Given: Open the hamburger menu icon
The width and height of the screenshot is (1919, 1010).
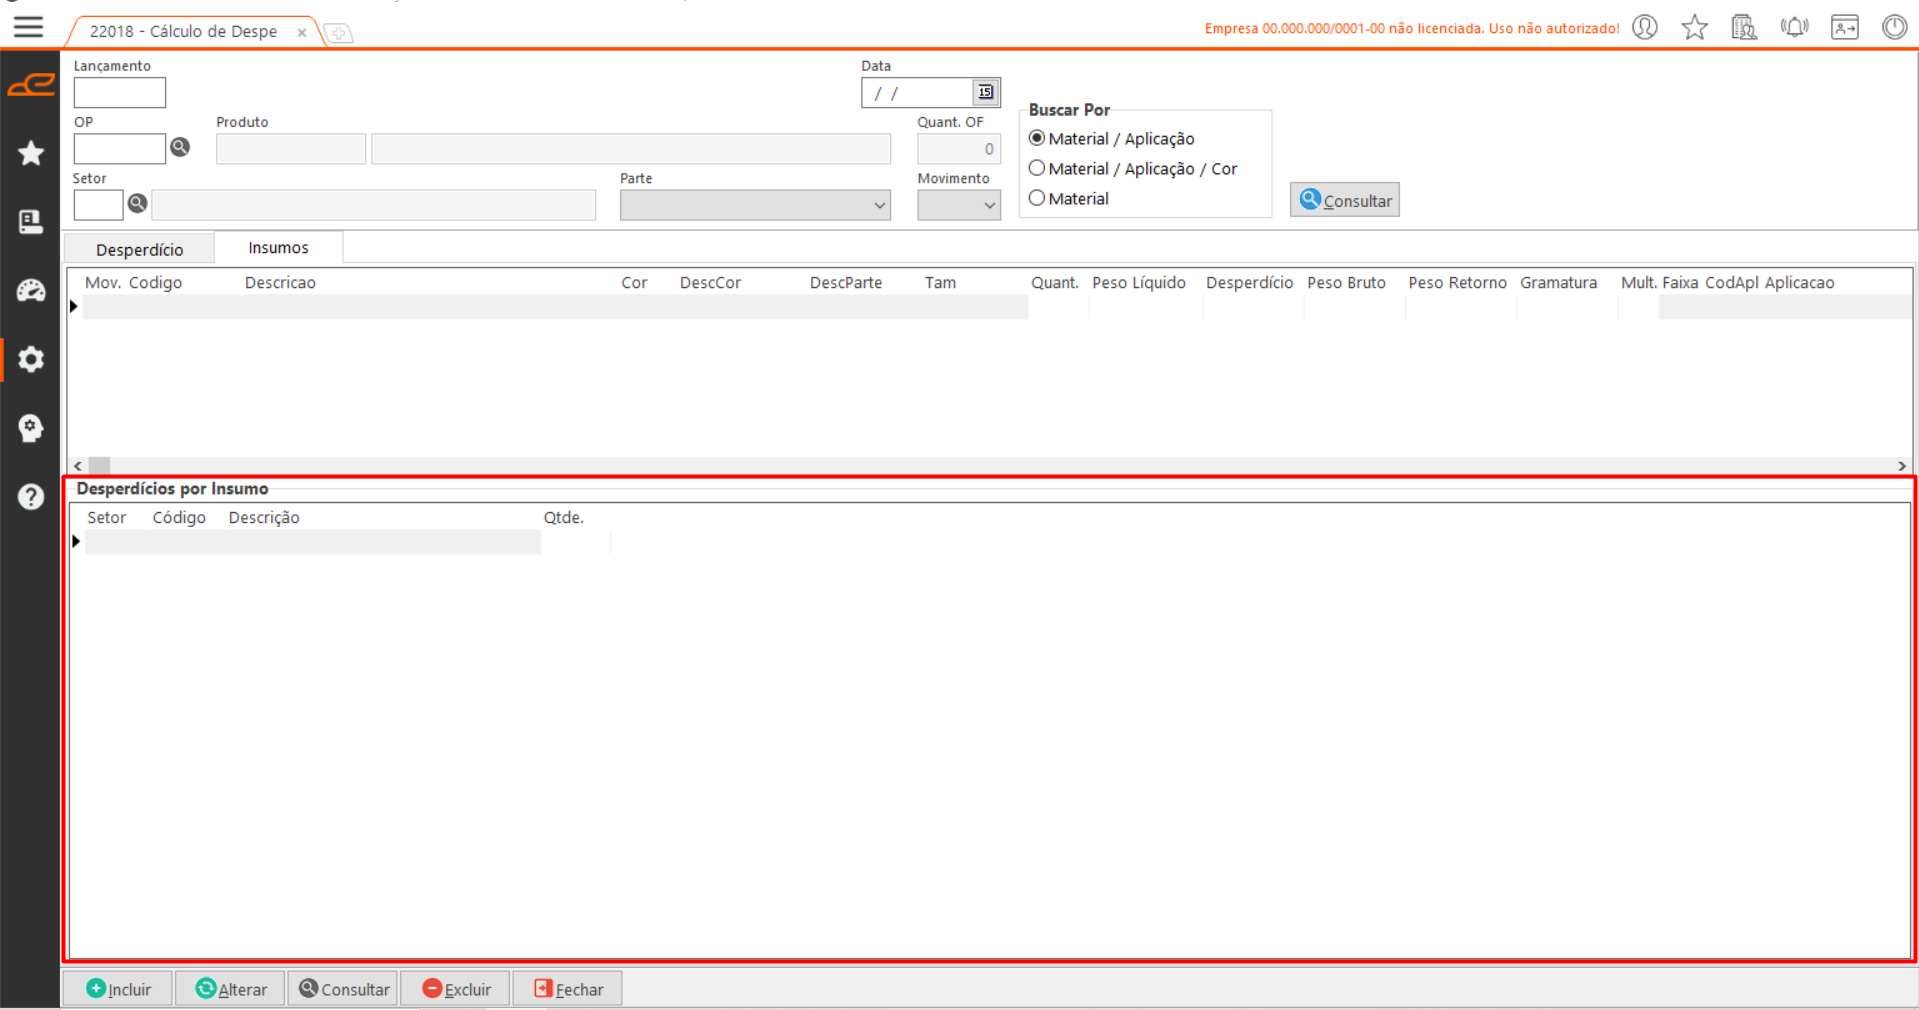Looking at the screenshot, I should [28, 27].
